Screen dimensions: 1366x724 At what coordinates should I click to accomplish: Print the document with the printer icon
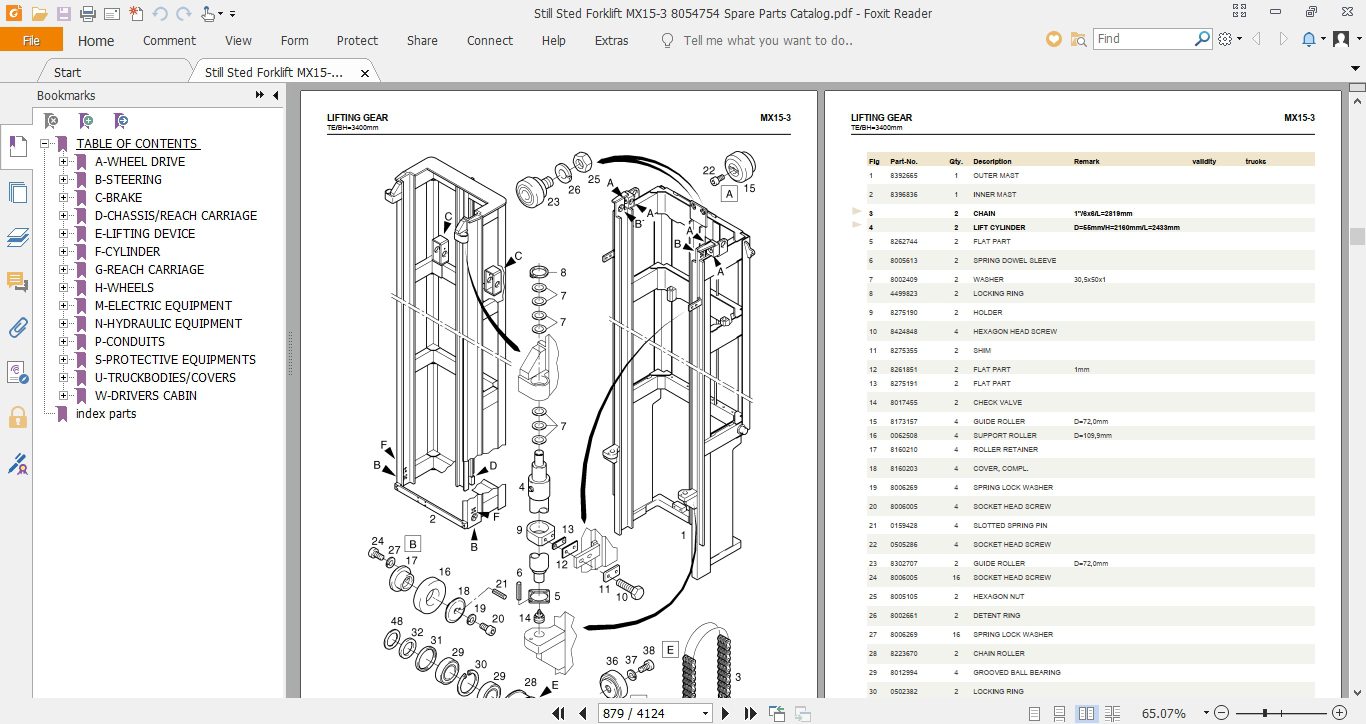(87, 14)
